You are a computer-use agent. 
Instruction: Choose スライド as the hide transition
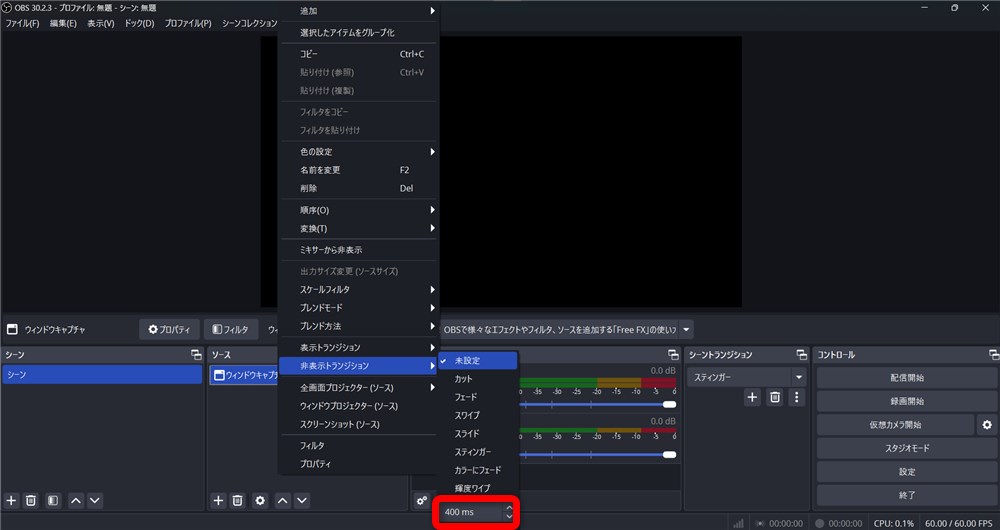[477, 434]
